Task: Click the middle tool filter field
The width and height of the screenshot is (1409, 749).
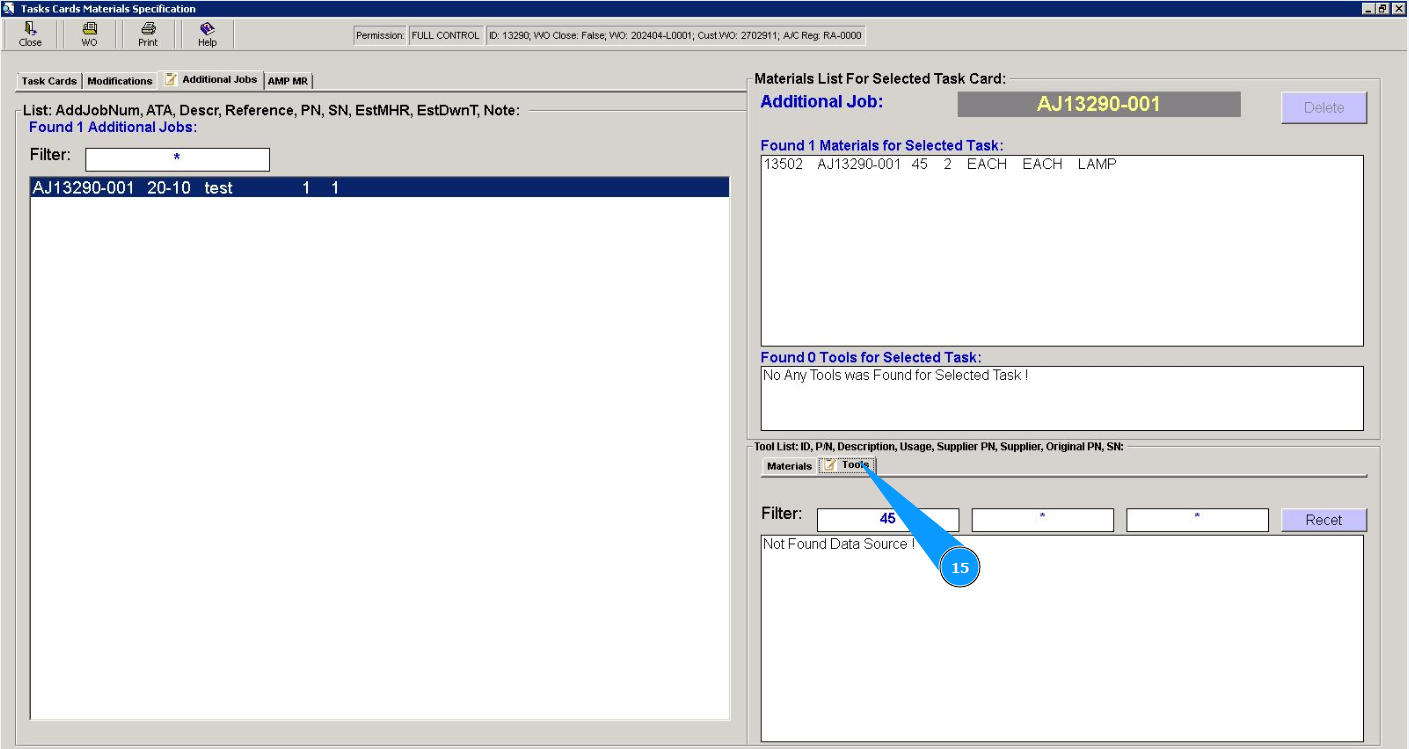Action: pyautogui.click(x=1042, y=520)
